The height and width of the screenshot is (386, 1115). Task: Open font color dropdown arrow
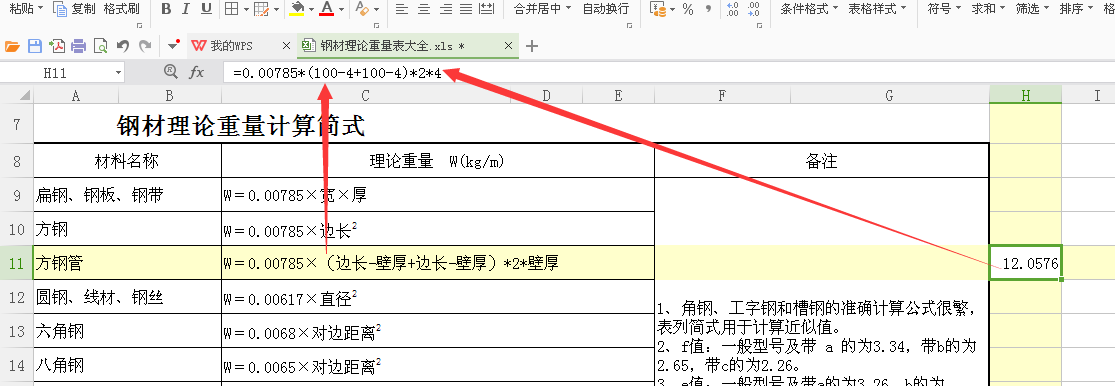[x=341, y=9]
